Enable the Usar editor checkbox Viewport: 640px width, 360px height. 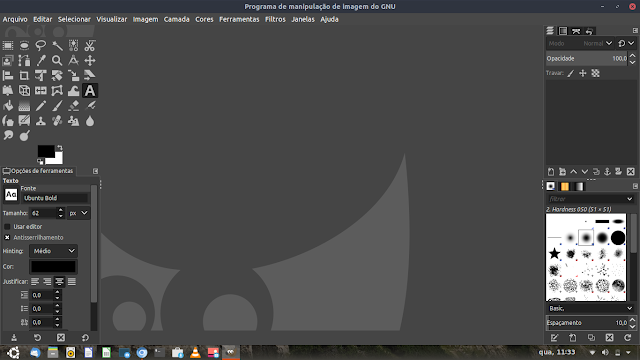click(7, 227)
